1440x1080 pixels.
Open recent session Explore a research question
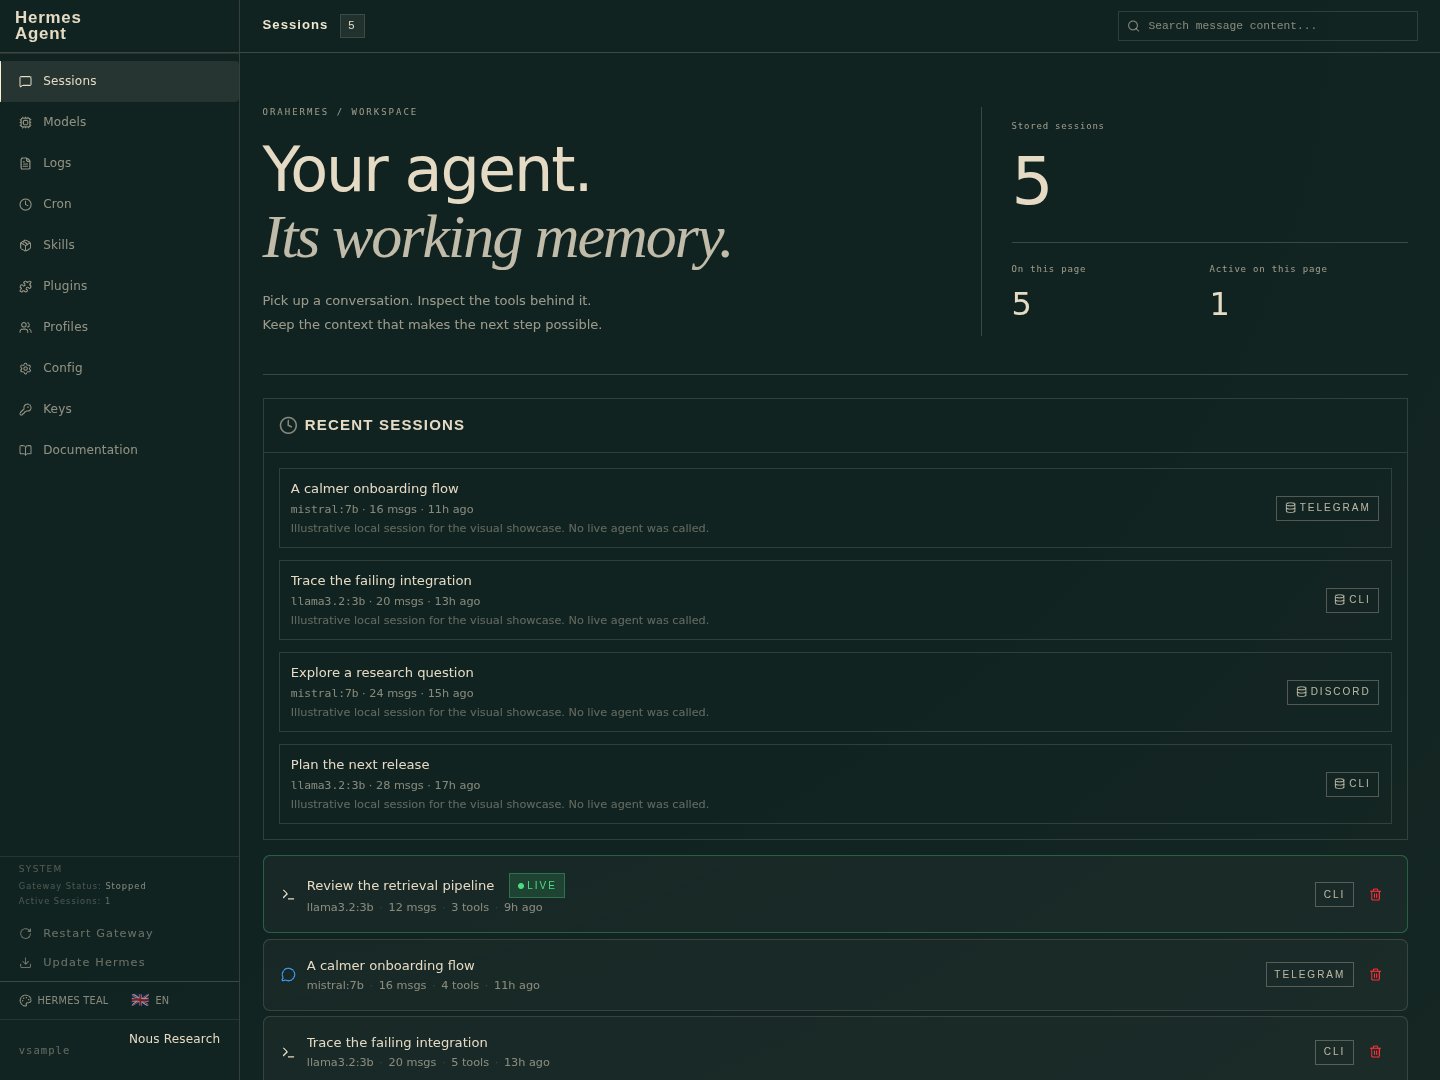(x=835, y=692)
